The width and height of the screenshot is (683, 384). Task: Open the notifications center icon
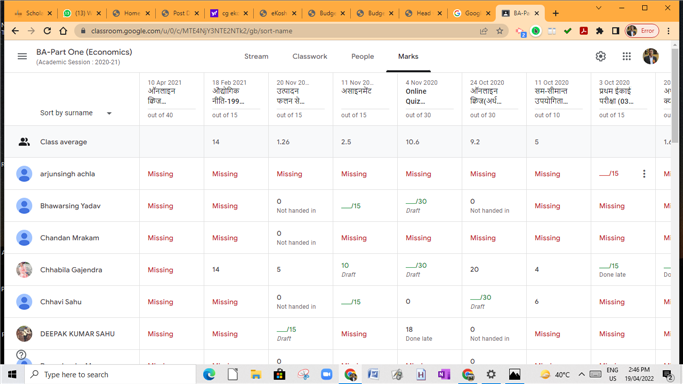[667, 374]
